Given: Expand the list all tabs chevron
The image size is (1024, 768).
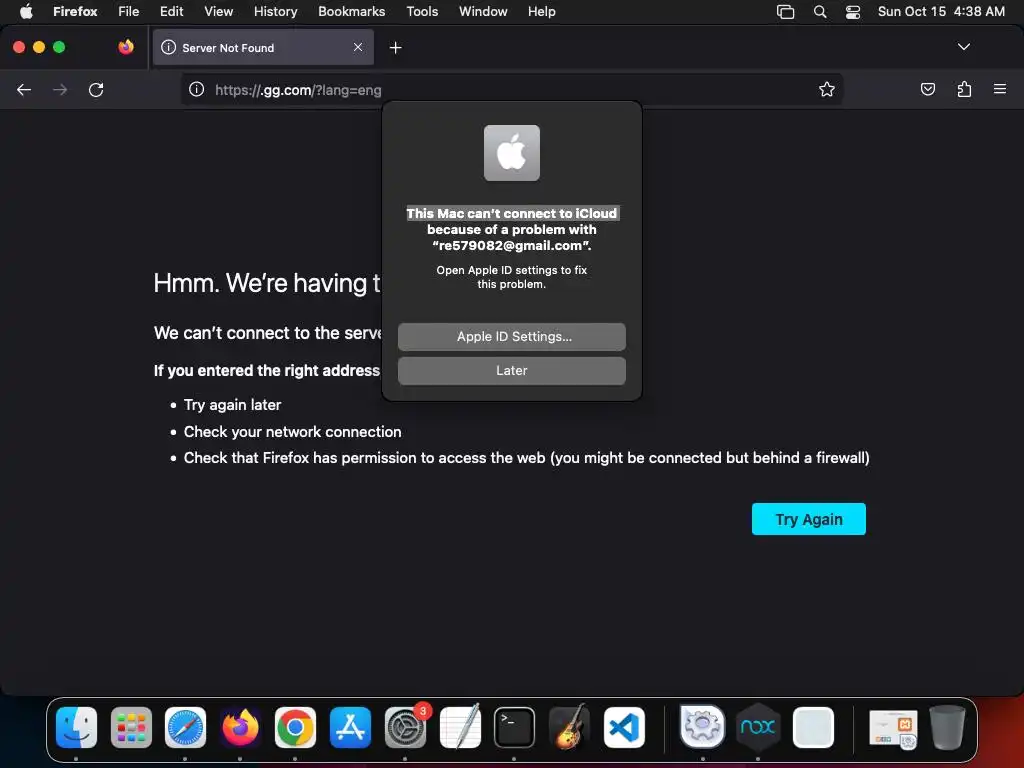Looking at the screenshot, I should (x=963, y=47).
